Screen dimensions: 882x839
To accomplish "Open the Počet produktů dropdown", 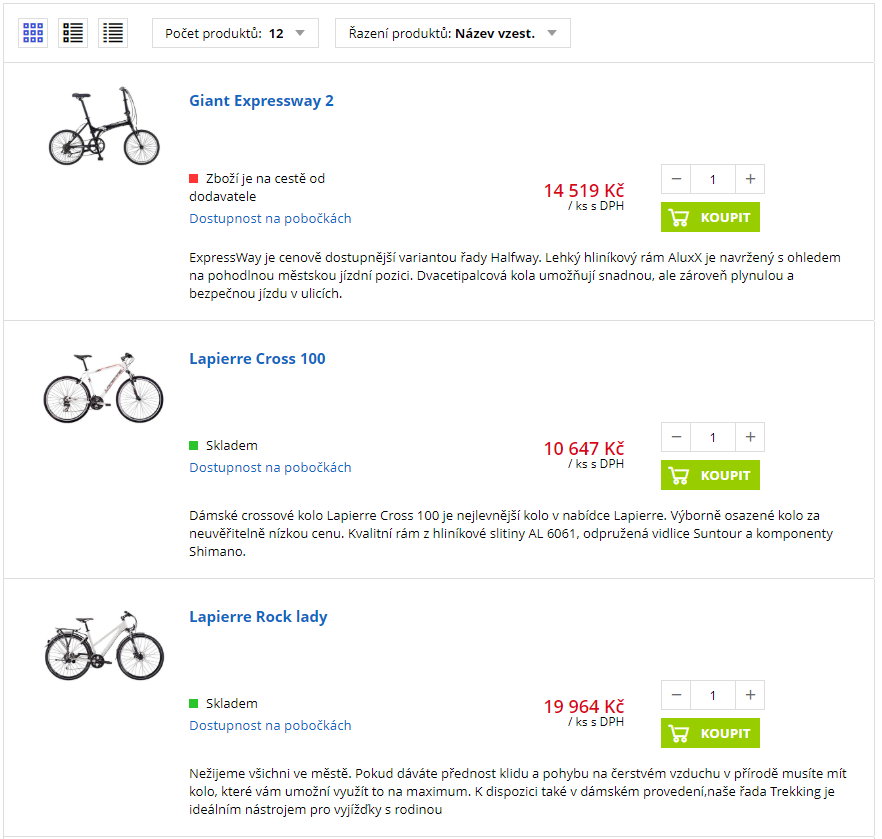I will [235, 33].
